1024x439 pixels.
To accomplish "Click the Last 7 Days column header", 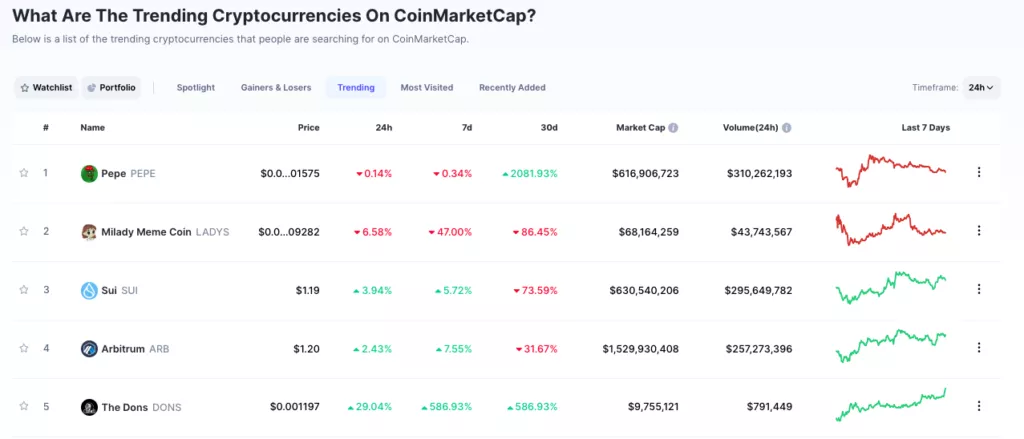I will tap(925, 128).
